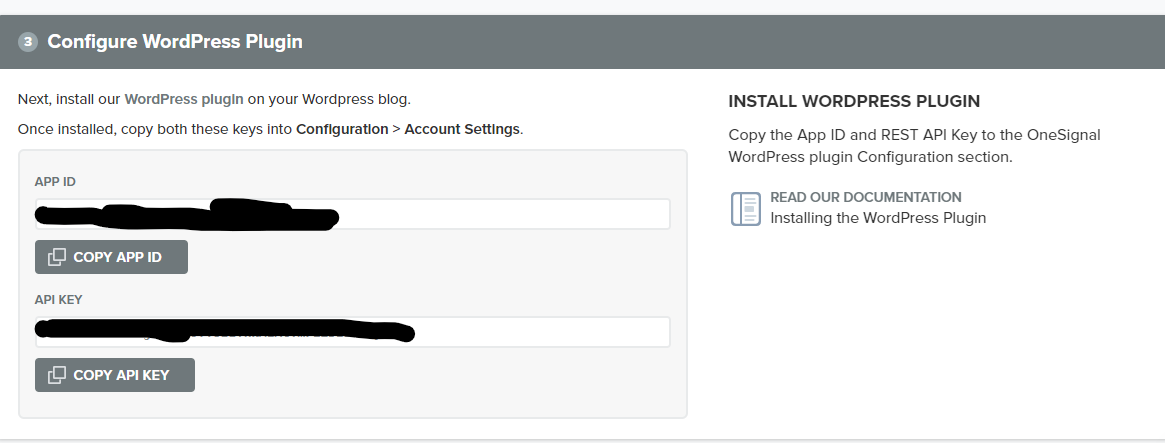This screenshot has width=1165, height=443.
Task: Open the WordPress plugin link
Action: 184,99
